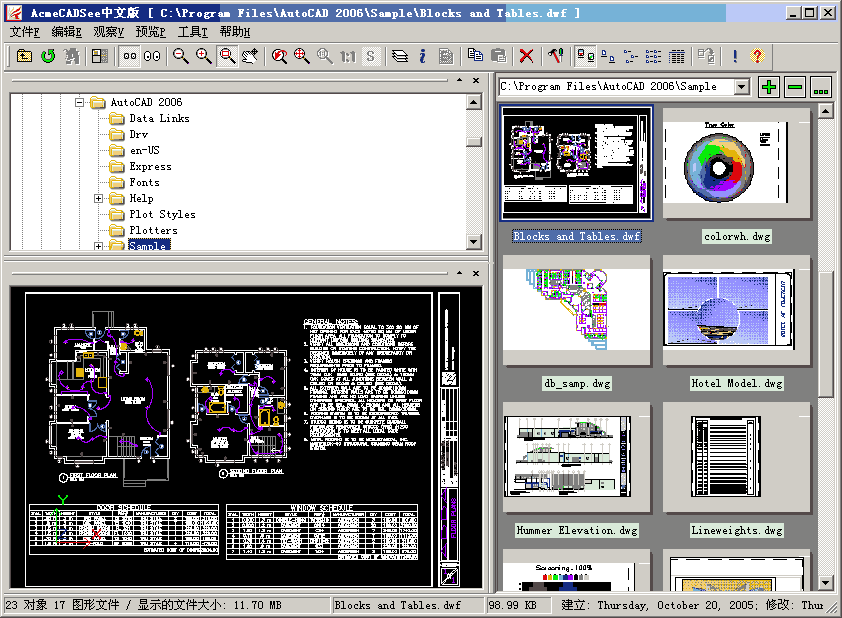Click the blue info icon
842x618 pixels.
pyautogui.click(x=423, y=56)
